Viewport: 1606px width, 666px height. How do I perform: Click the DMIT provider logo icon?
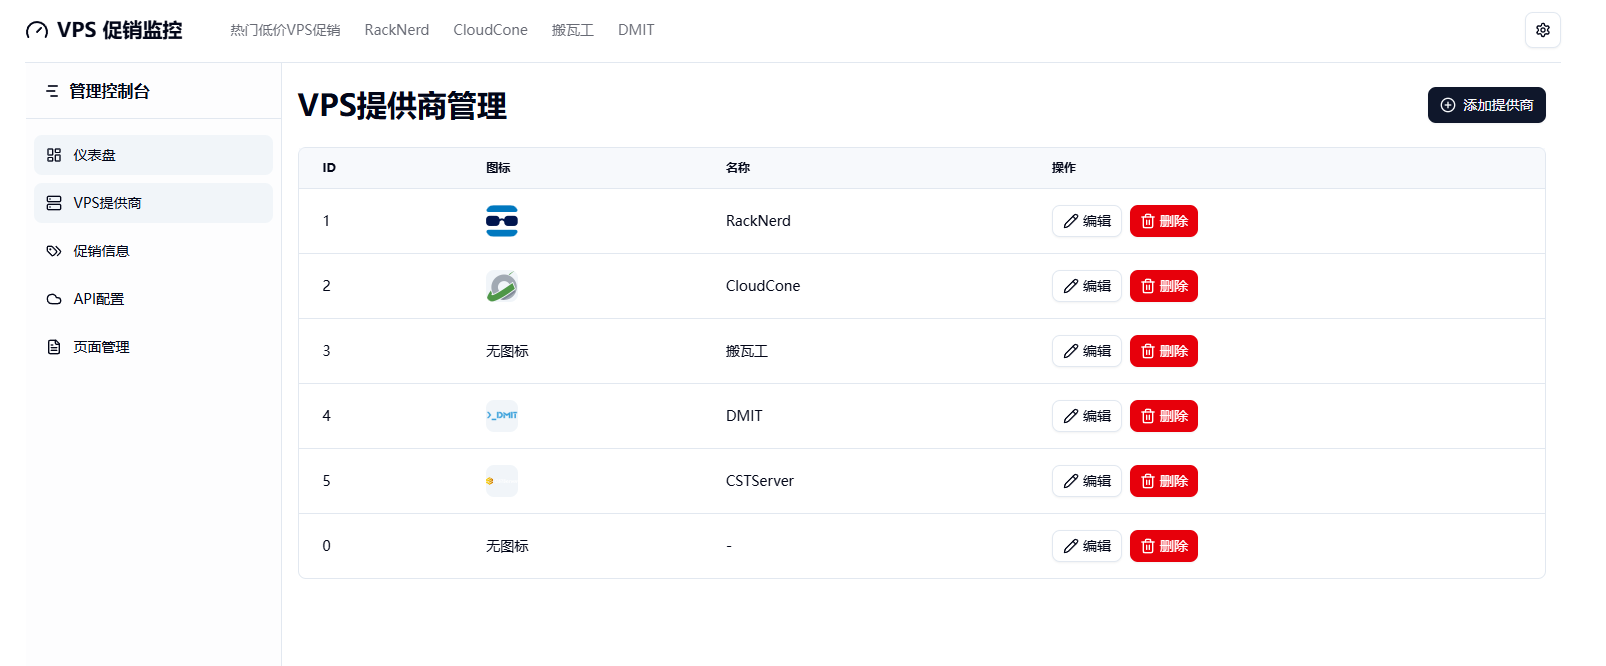502,416
